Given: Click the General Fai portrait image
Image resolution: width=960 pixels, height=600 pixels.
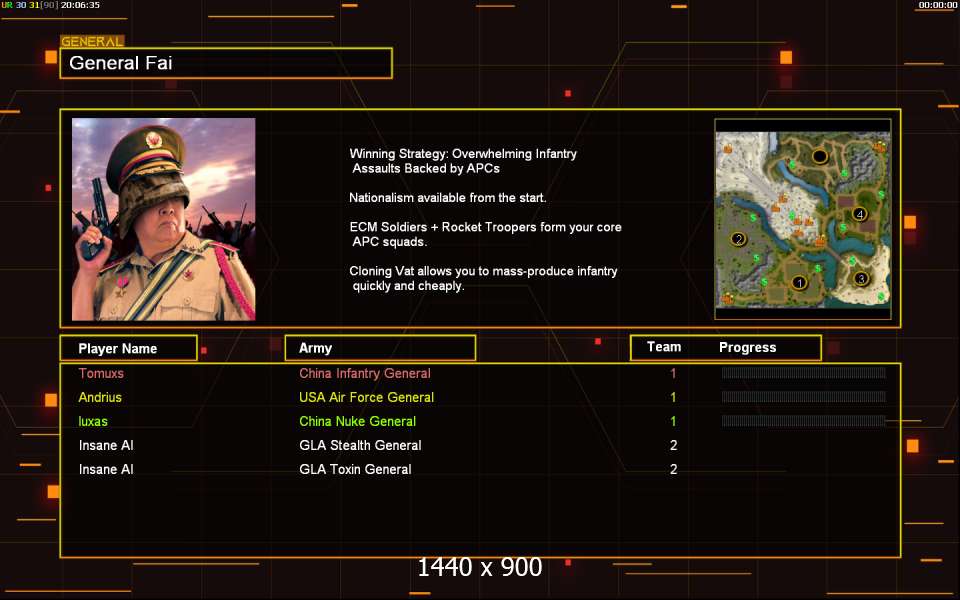Looking at the screenshot, I should click(x=163, y=219).
